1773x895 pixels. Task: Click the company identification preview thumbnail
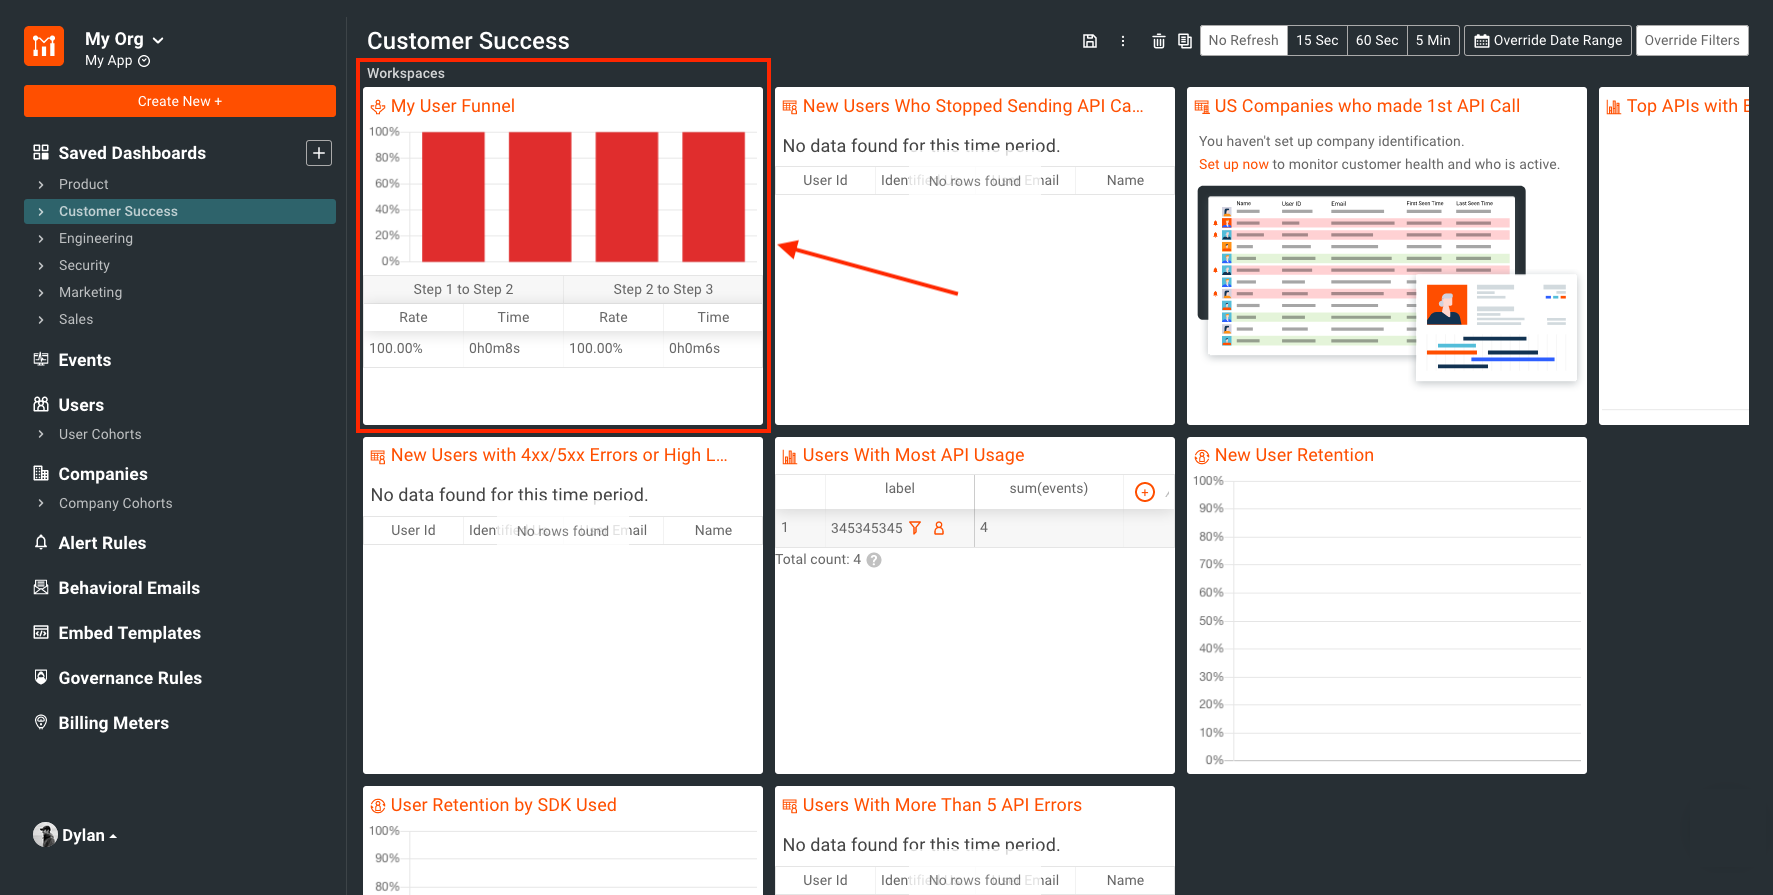click(x=1387, y=284)
